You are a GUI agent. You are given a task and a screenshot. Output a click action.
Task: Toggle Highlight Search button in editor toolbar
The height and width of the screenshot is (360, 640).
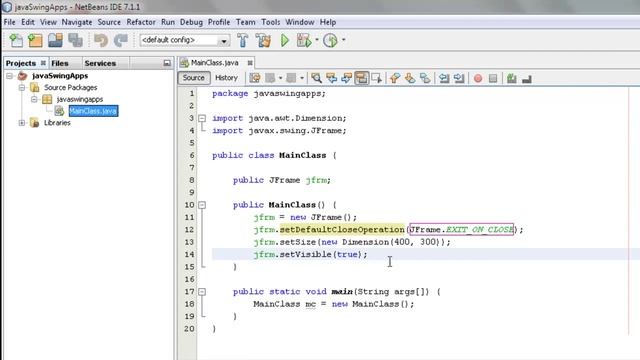click(x=362, y=78)
